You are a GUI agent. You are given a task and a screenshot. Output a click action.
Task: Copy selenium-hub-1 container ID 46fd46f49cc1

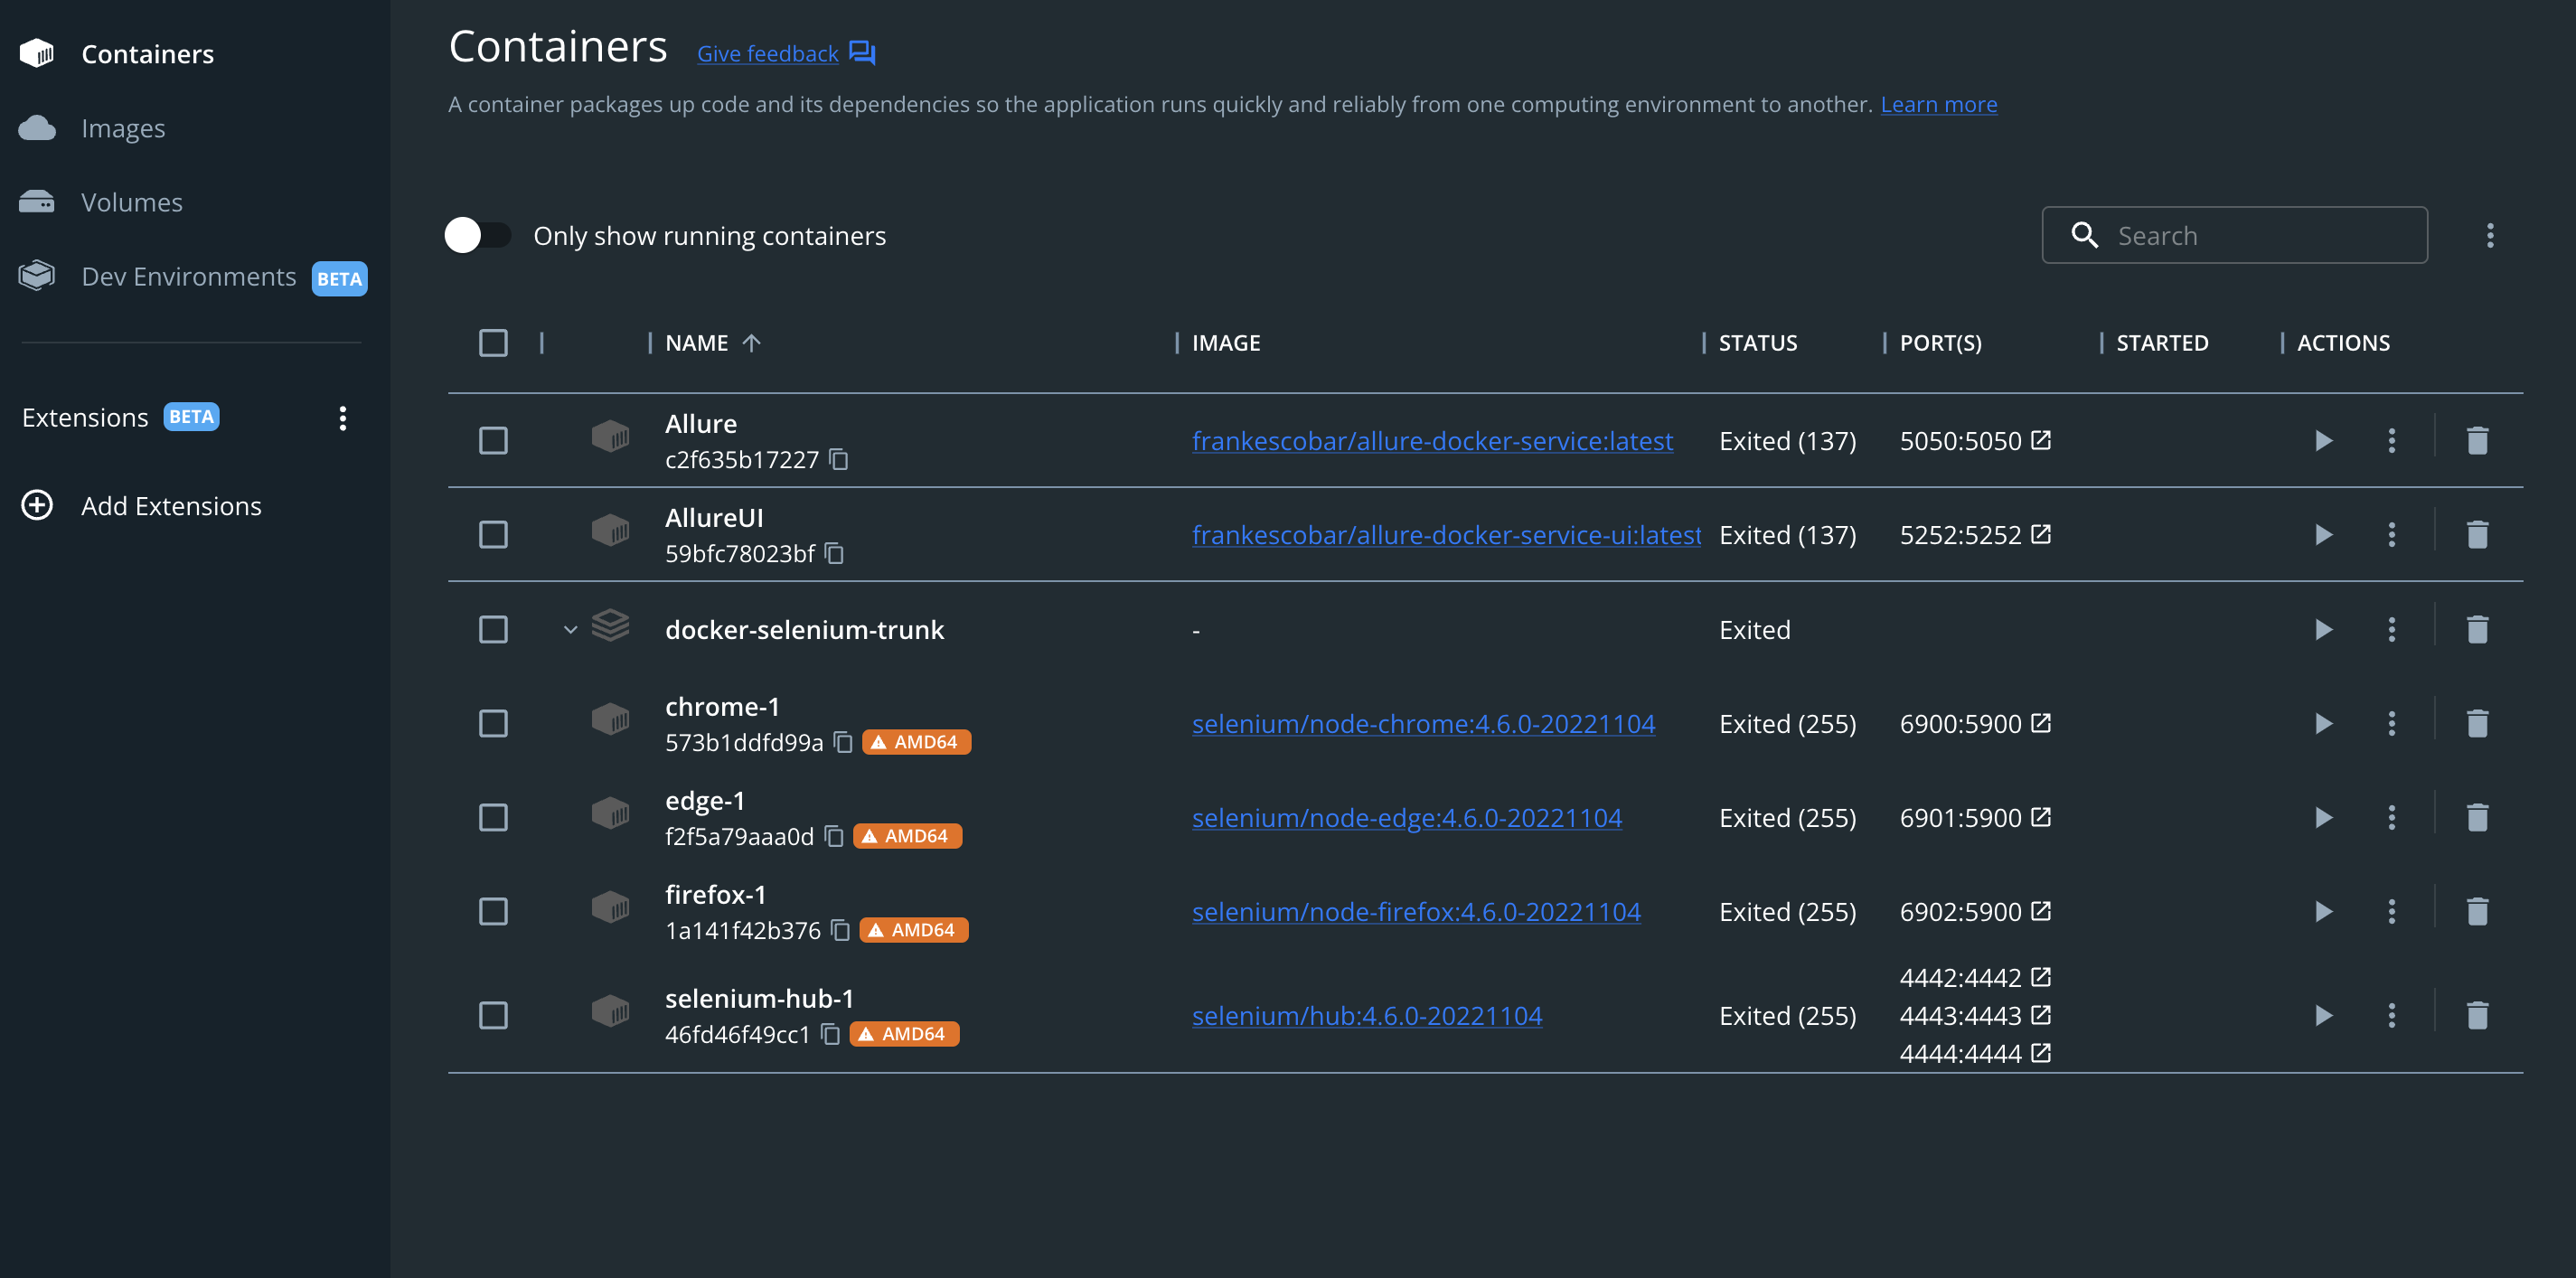[830, 1034]
